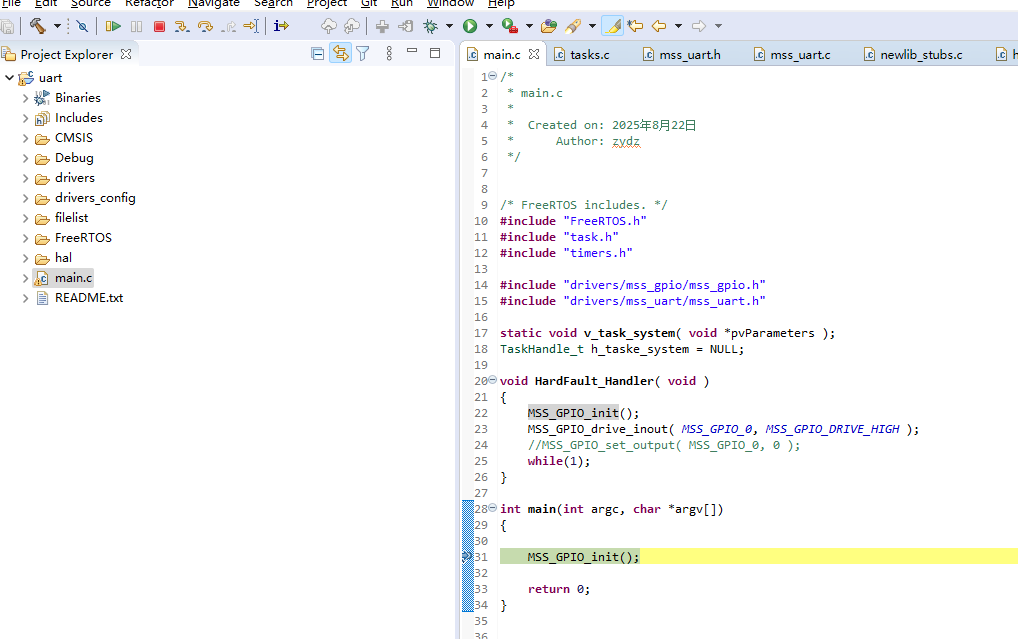Open the Forward history dropdown arrow
The width and height of the screenshot is (1018, 639).
(719, 26)
